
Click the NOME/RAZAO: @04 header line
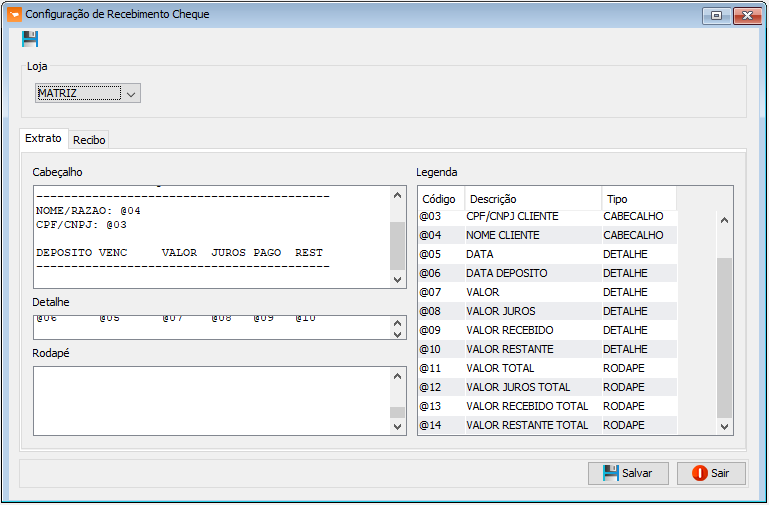click(88, 211)
